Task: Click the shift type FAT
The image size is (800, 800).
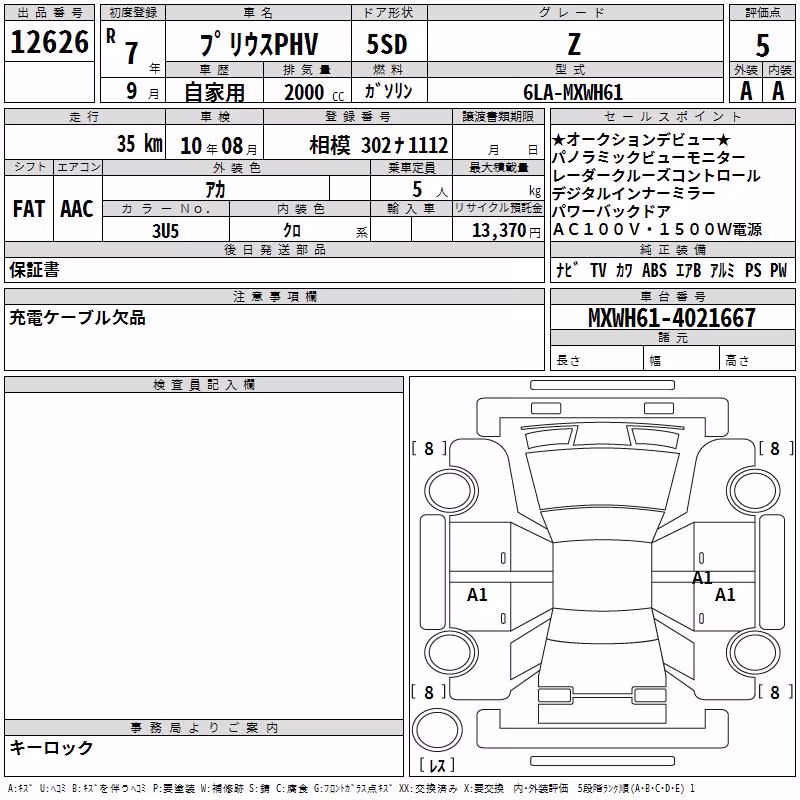Action: click(x=29, y=209)
